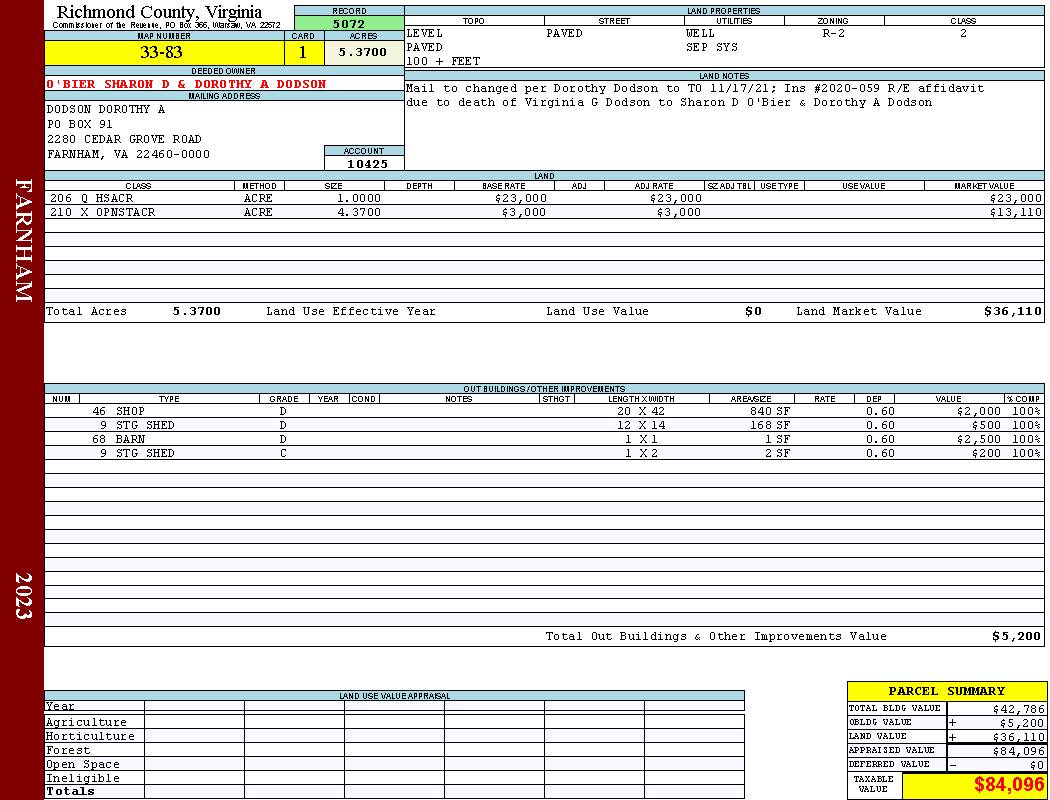Select the grade C STG SHED row
The height and width of the screenshot is (800, 1050).
[x=544, y=453]
